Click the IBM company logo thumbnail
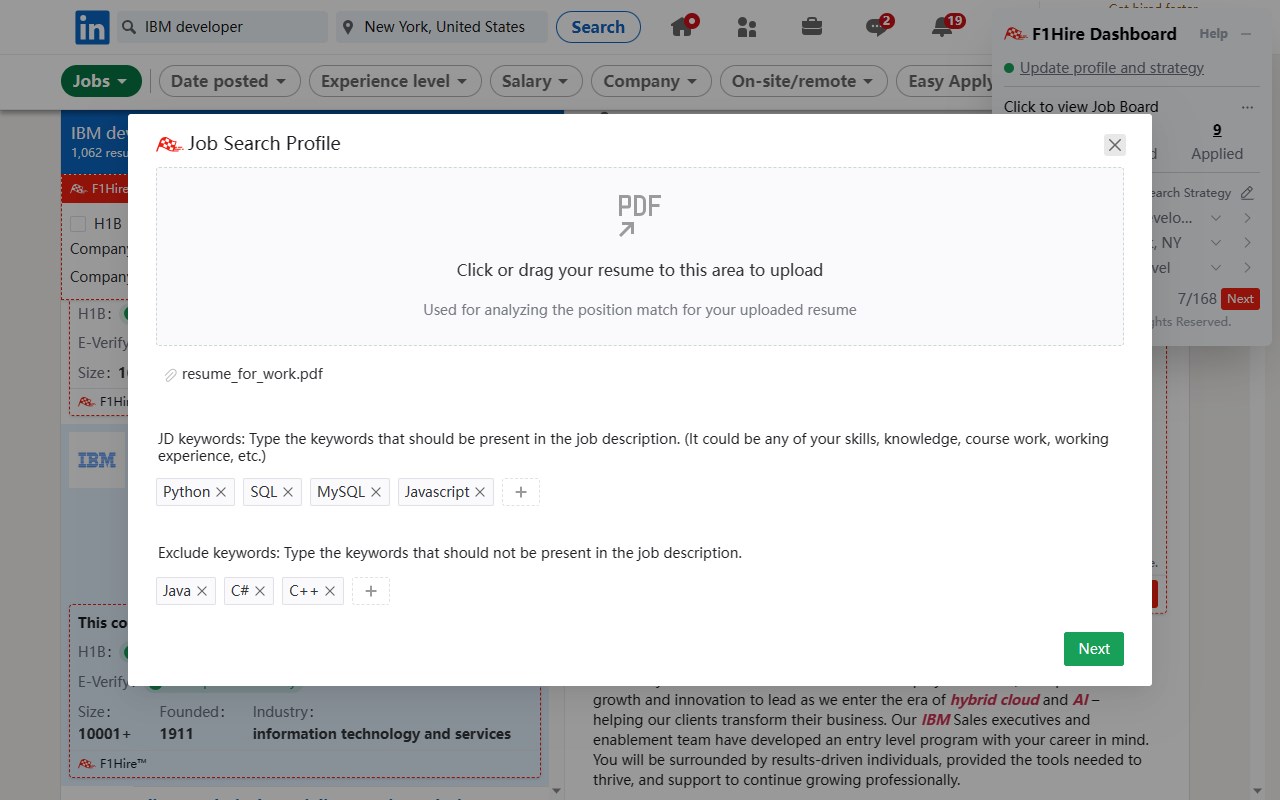The image size is (1280, 800). pos(97,460)
